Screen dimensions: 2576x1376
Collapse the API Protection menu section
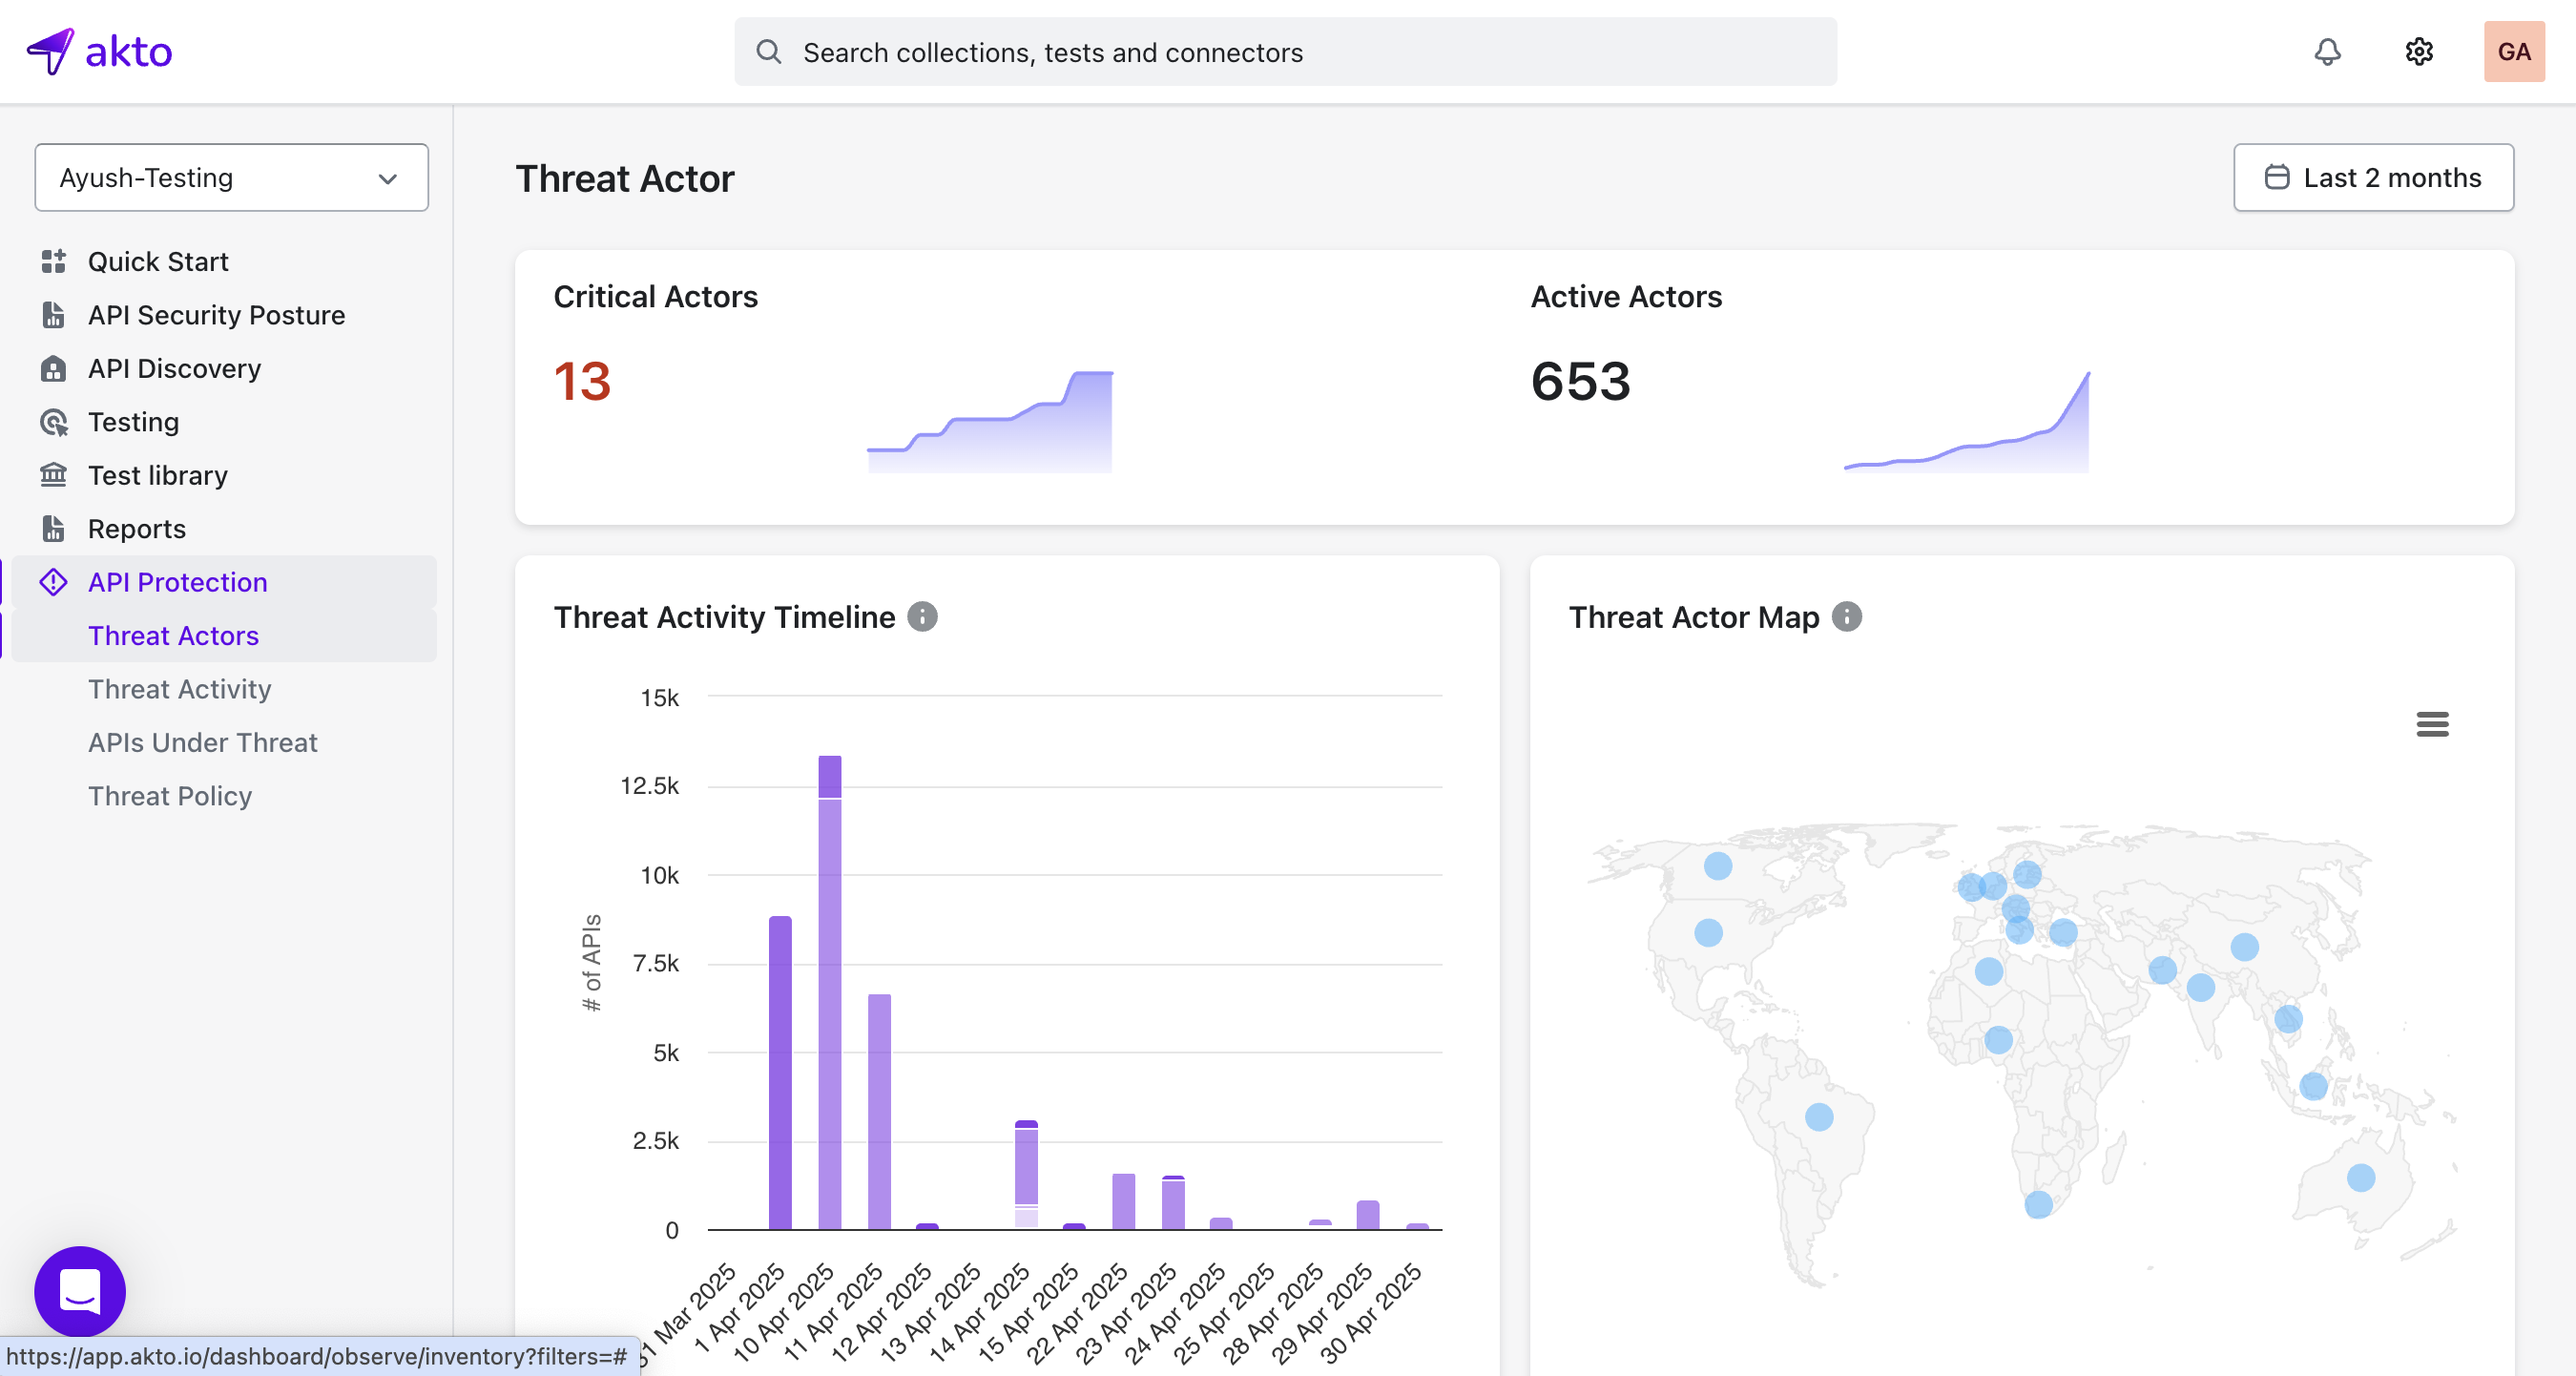point(178,582)
